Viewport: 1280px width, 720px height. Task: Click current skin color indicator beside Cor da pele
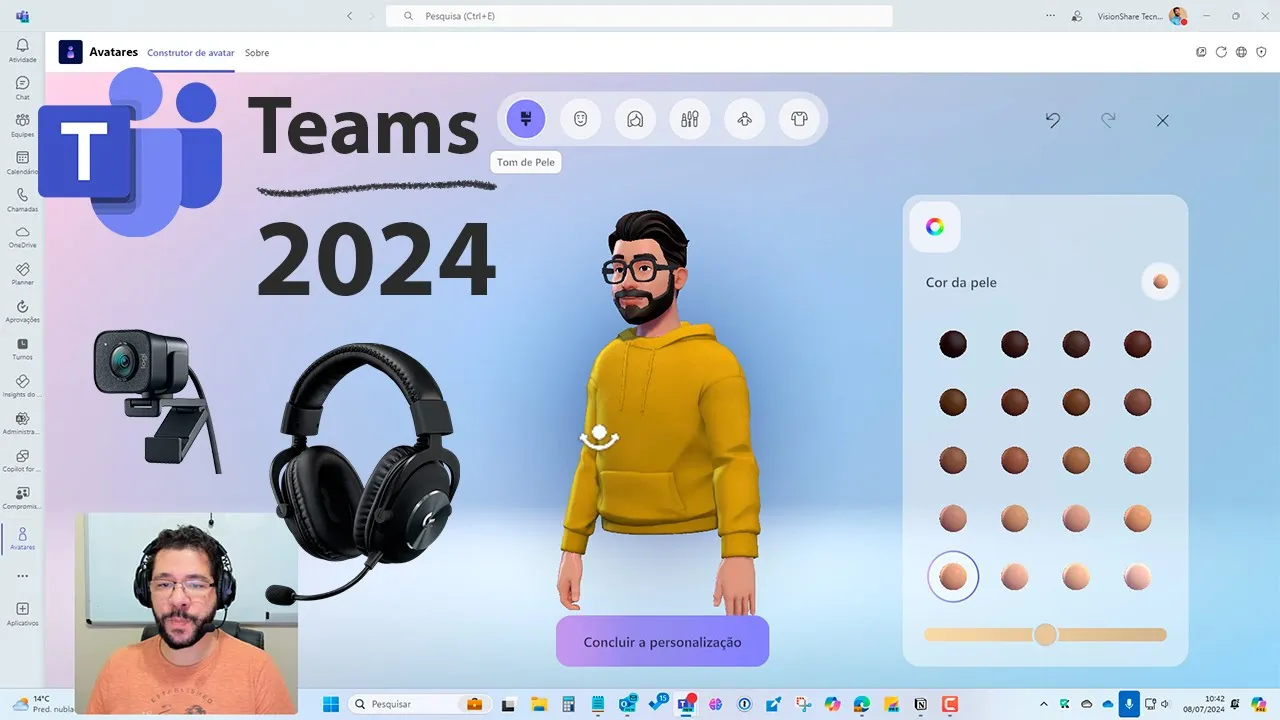pos(1160,282)
